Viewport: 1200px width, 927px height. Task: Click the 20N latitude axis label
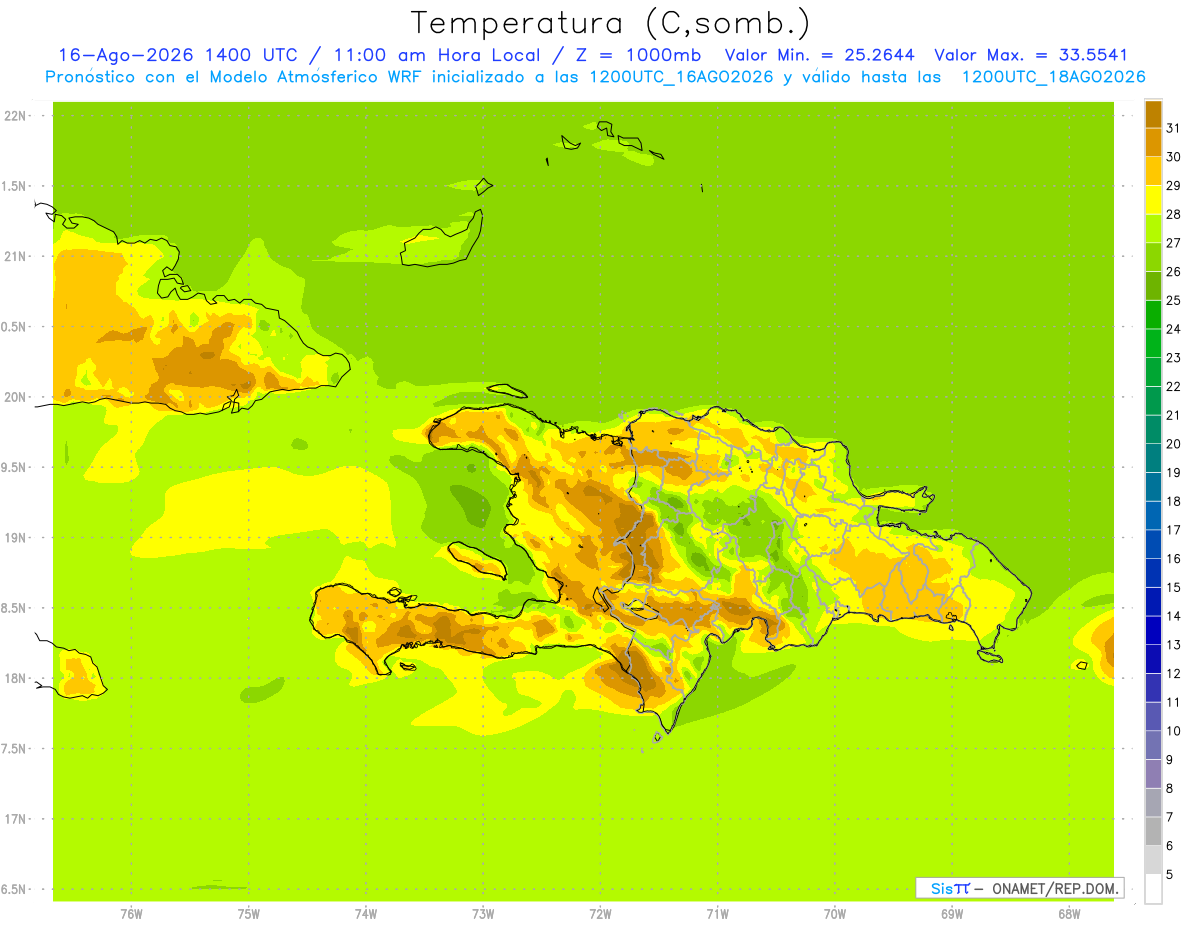click(14, 397)
